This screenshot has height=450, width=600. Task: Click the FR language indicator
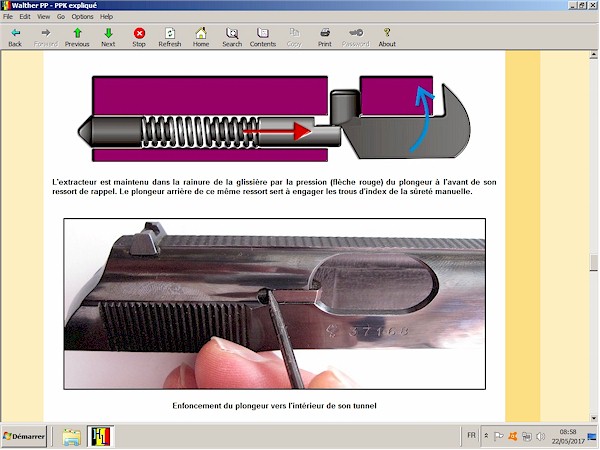click(471, 435)
